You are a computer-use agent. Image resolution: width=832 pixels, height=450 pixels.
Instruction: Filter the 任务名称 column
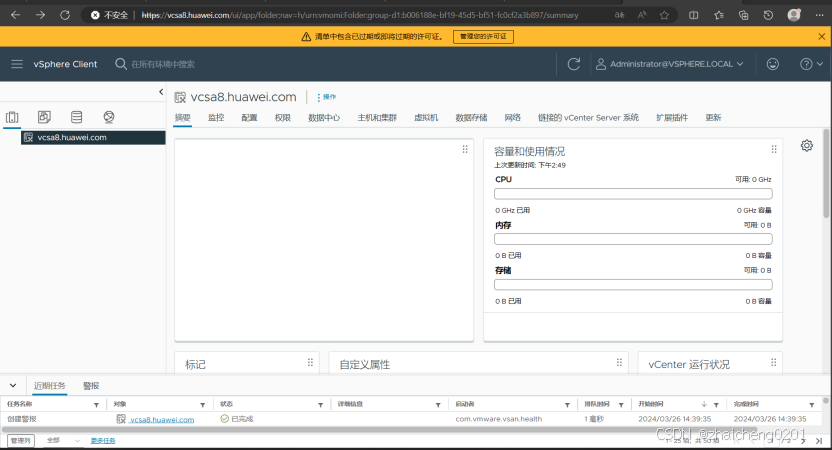(x=96, y=405)
